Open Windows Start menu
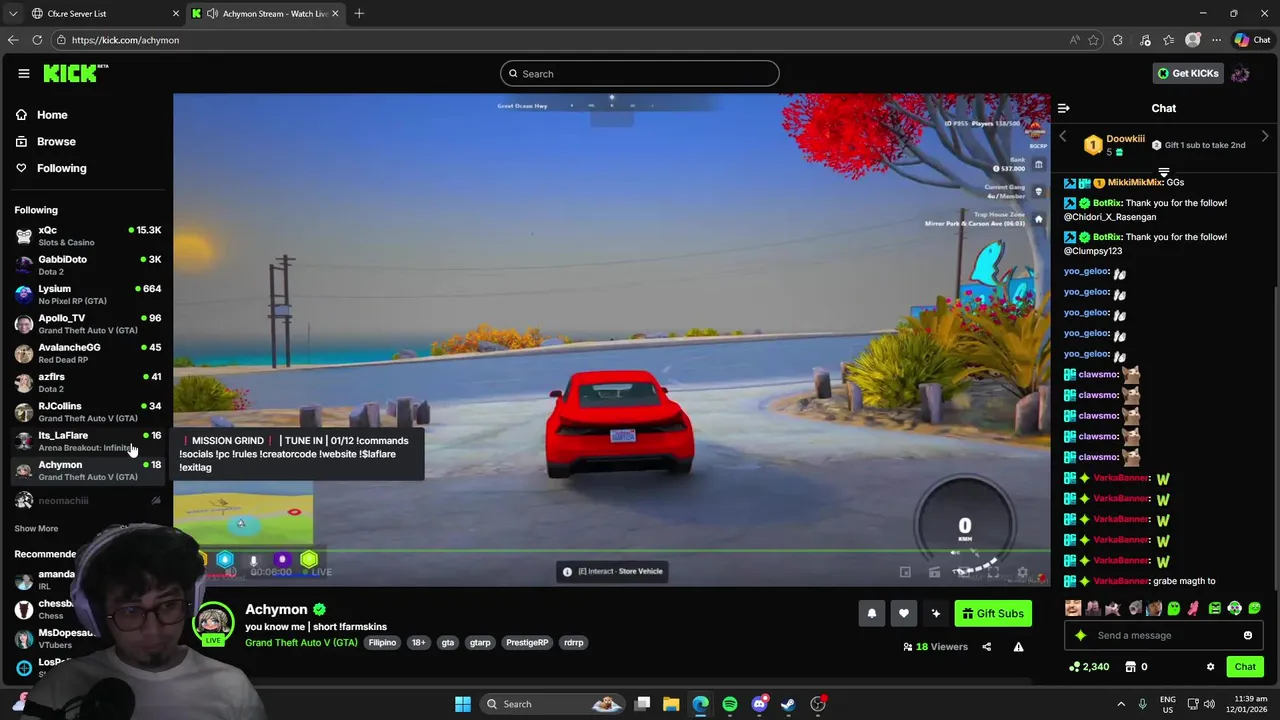The width and height of the screenshot is (1280, 720). pos(462,704)
